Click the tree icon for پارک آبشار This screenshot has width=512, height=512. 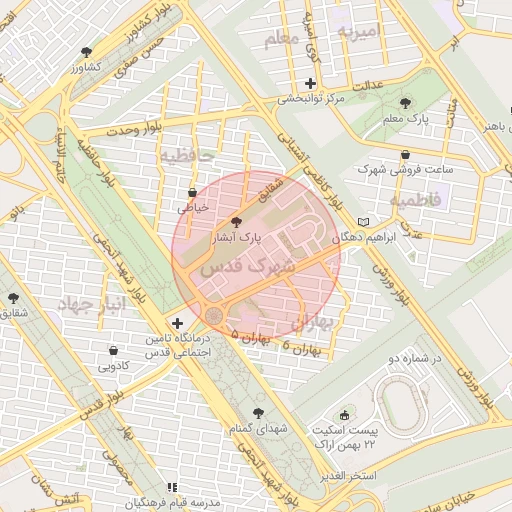click(236, 222)
